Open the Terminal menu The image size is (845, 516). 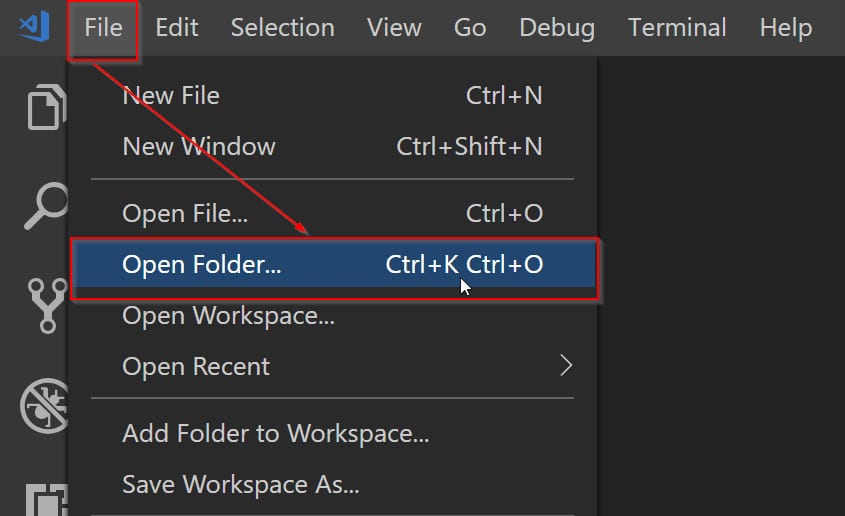(x=677, y=28)
